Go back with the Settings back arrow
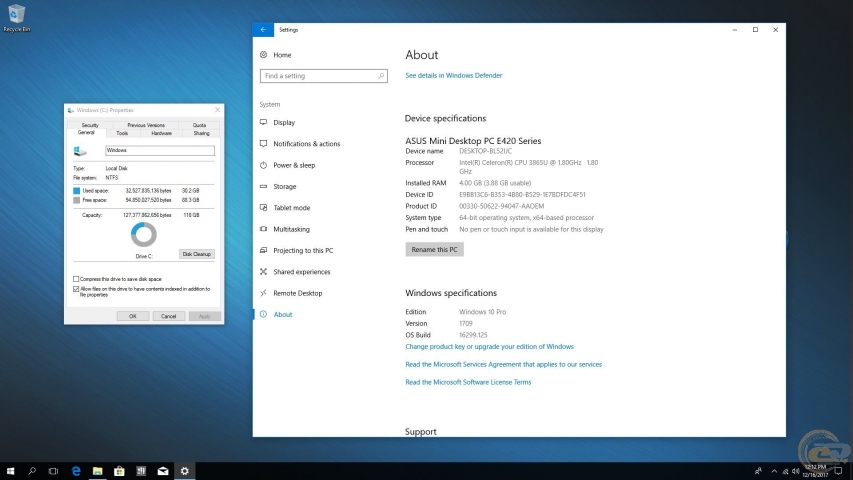Screen dimensions: 853x480 point(263,30)
